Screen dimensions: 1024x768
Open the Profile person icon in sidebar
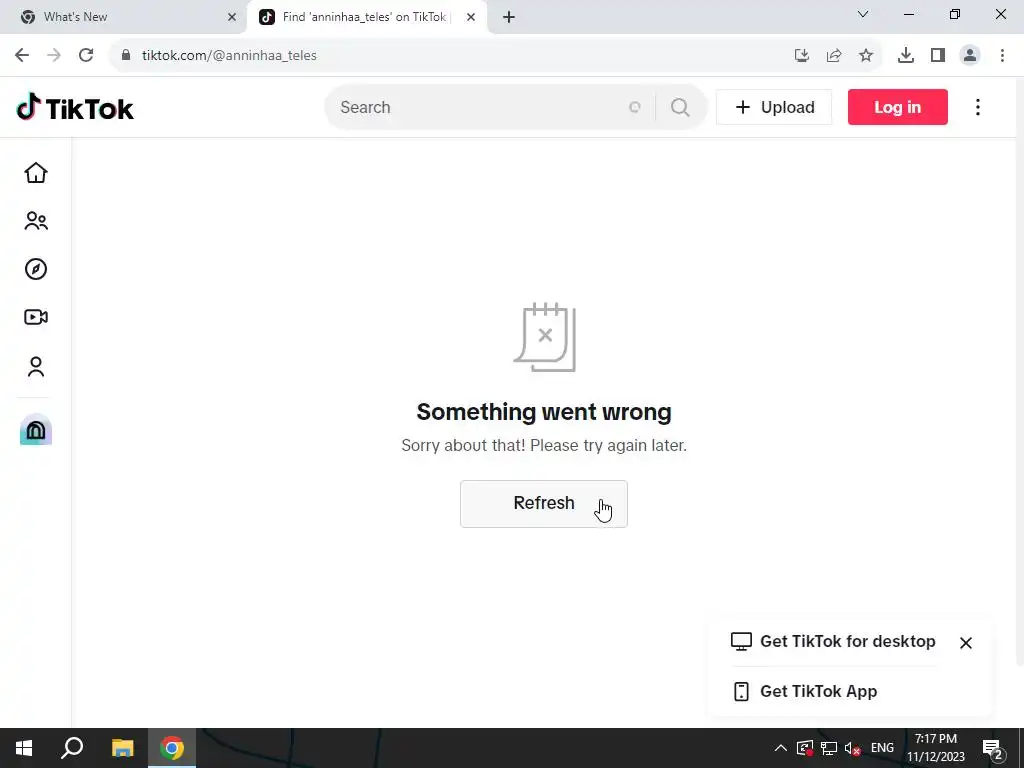(36, 366)
